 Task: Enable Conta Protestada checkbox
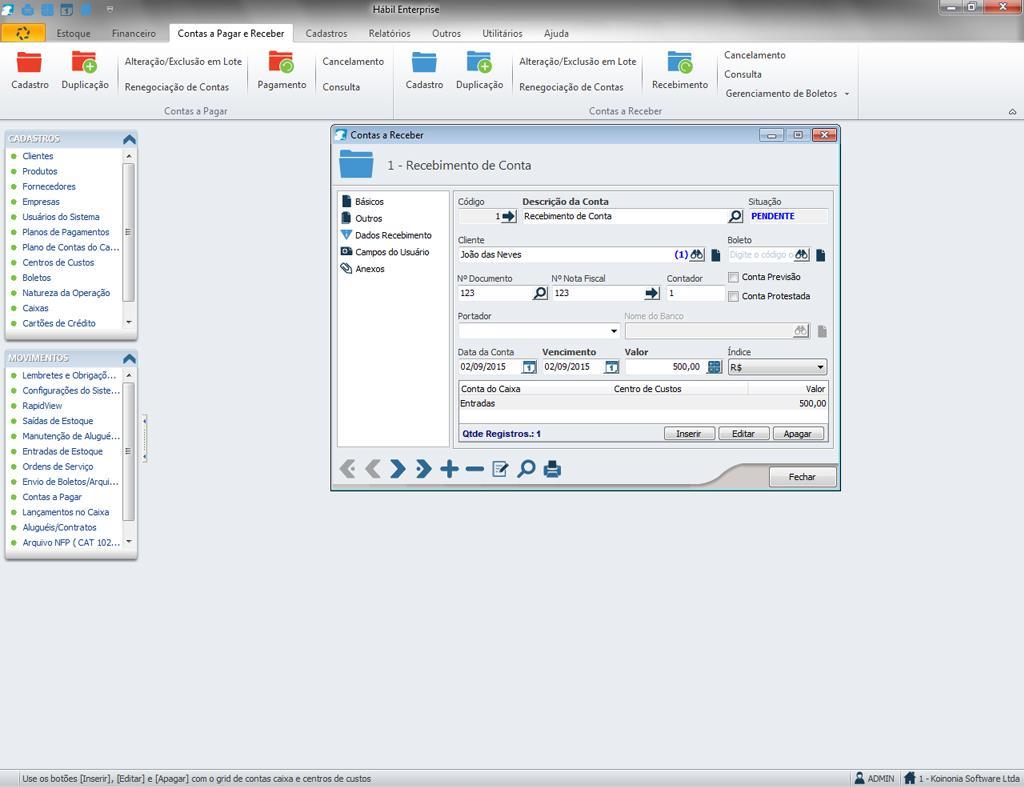pos(733,297)
